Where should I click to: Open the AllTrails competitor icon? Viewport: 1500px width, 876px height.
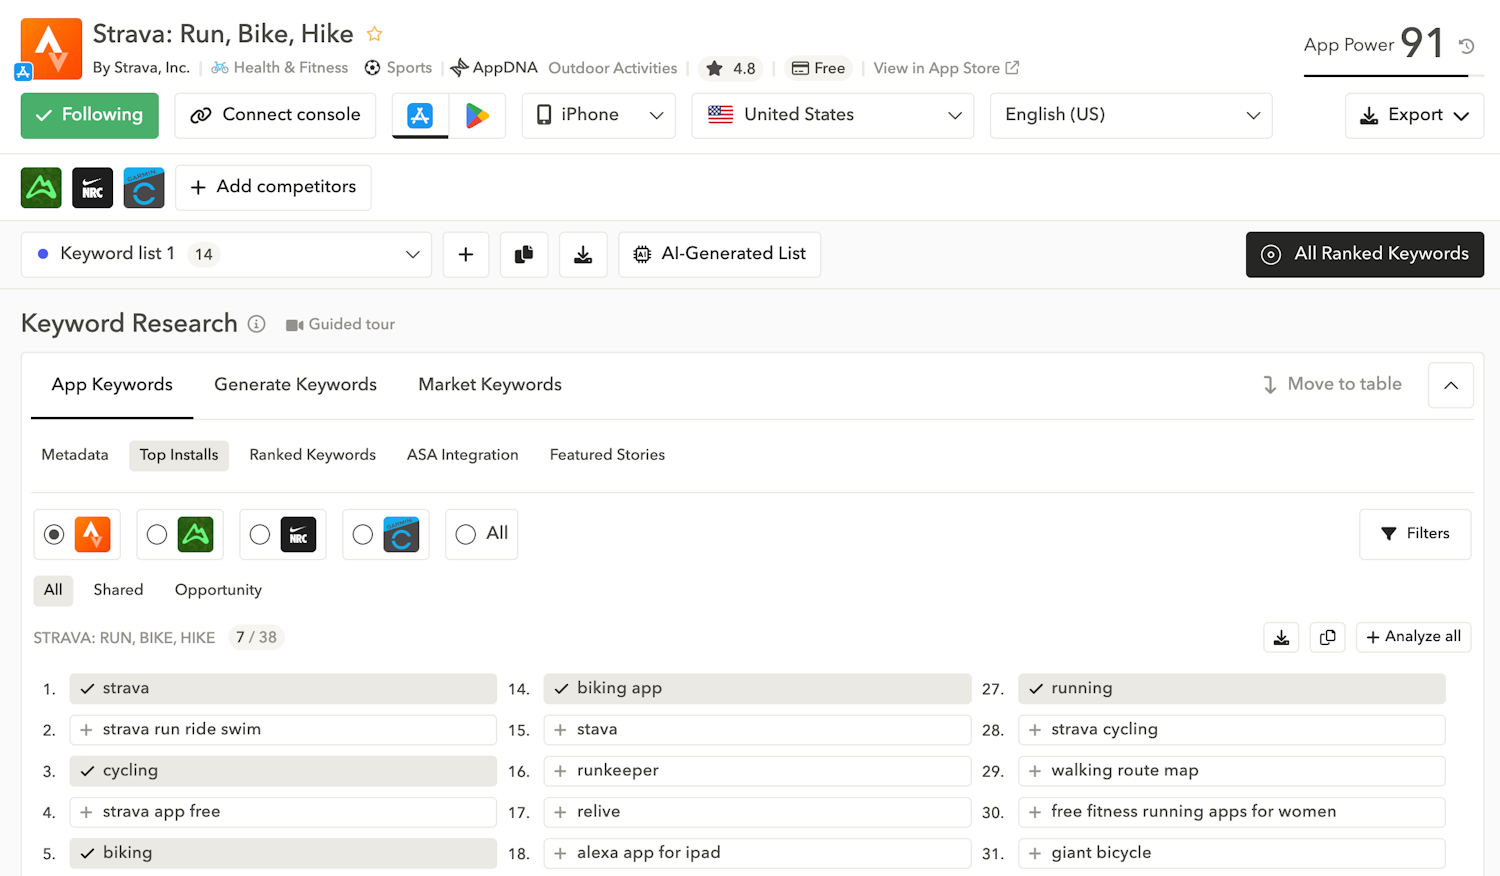(x=41, y=188)
